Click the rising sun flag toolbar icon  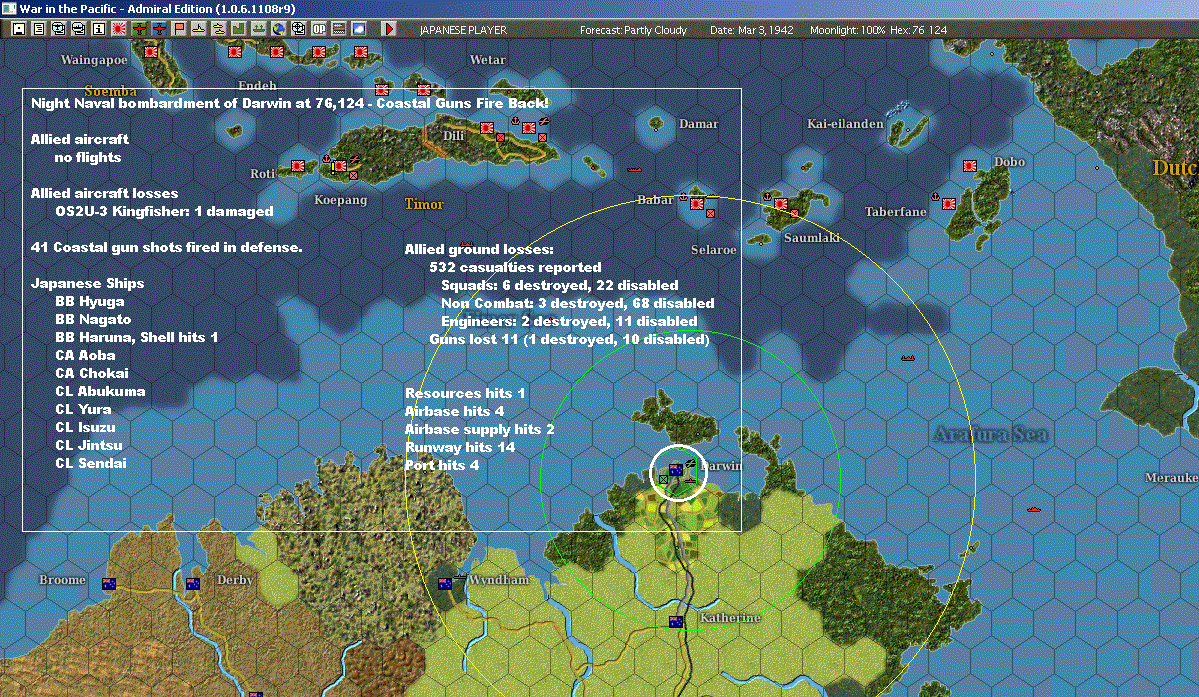click(119, 29)
